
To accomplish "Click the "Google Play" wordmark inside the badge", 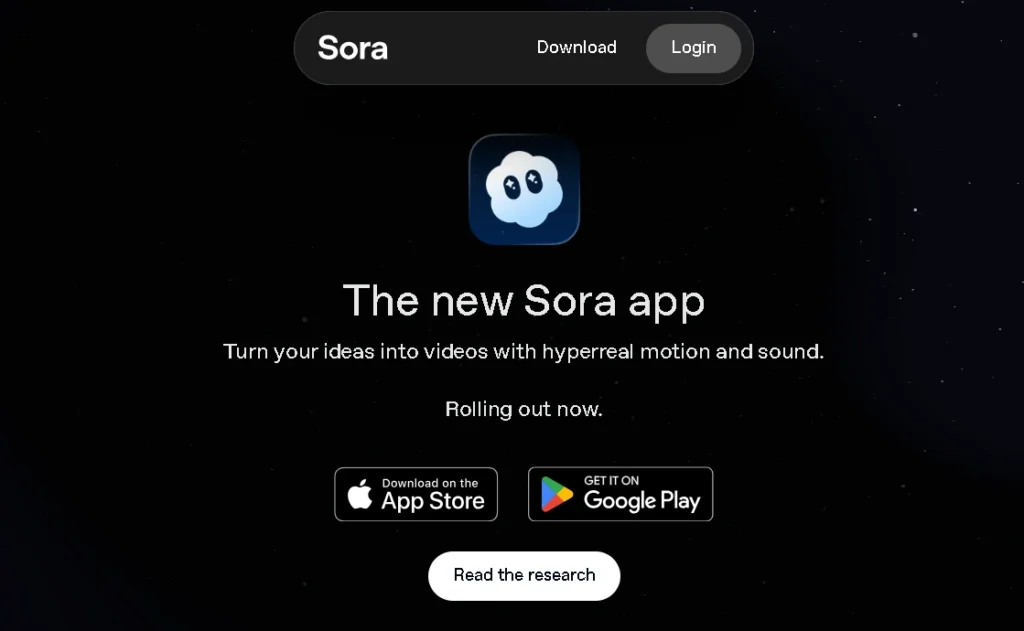I will coord(642,501).
